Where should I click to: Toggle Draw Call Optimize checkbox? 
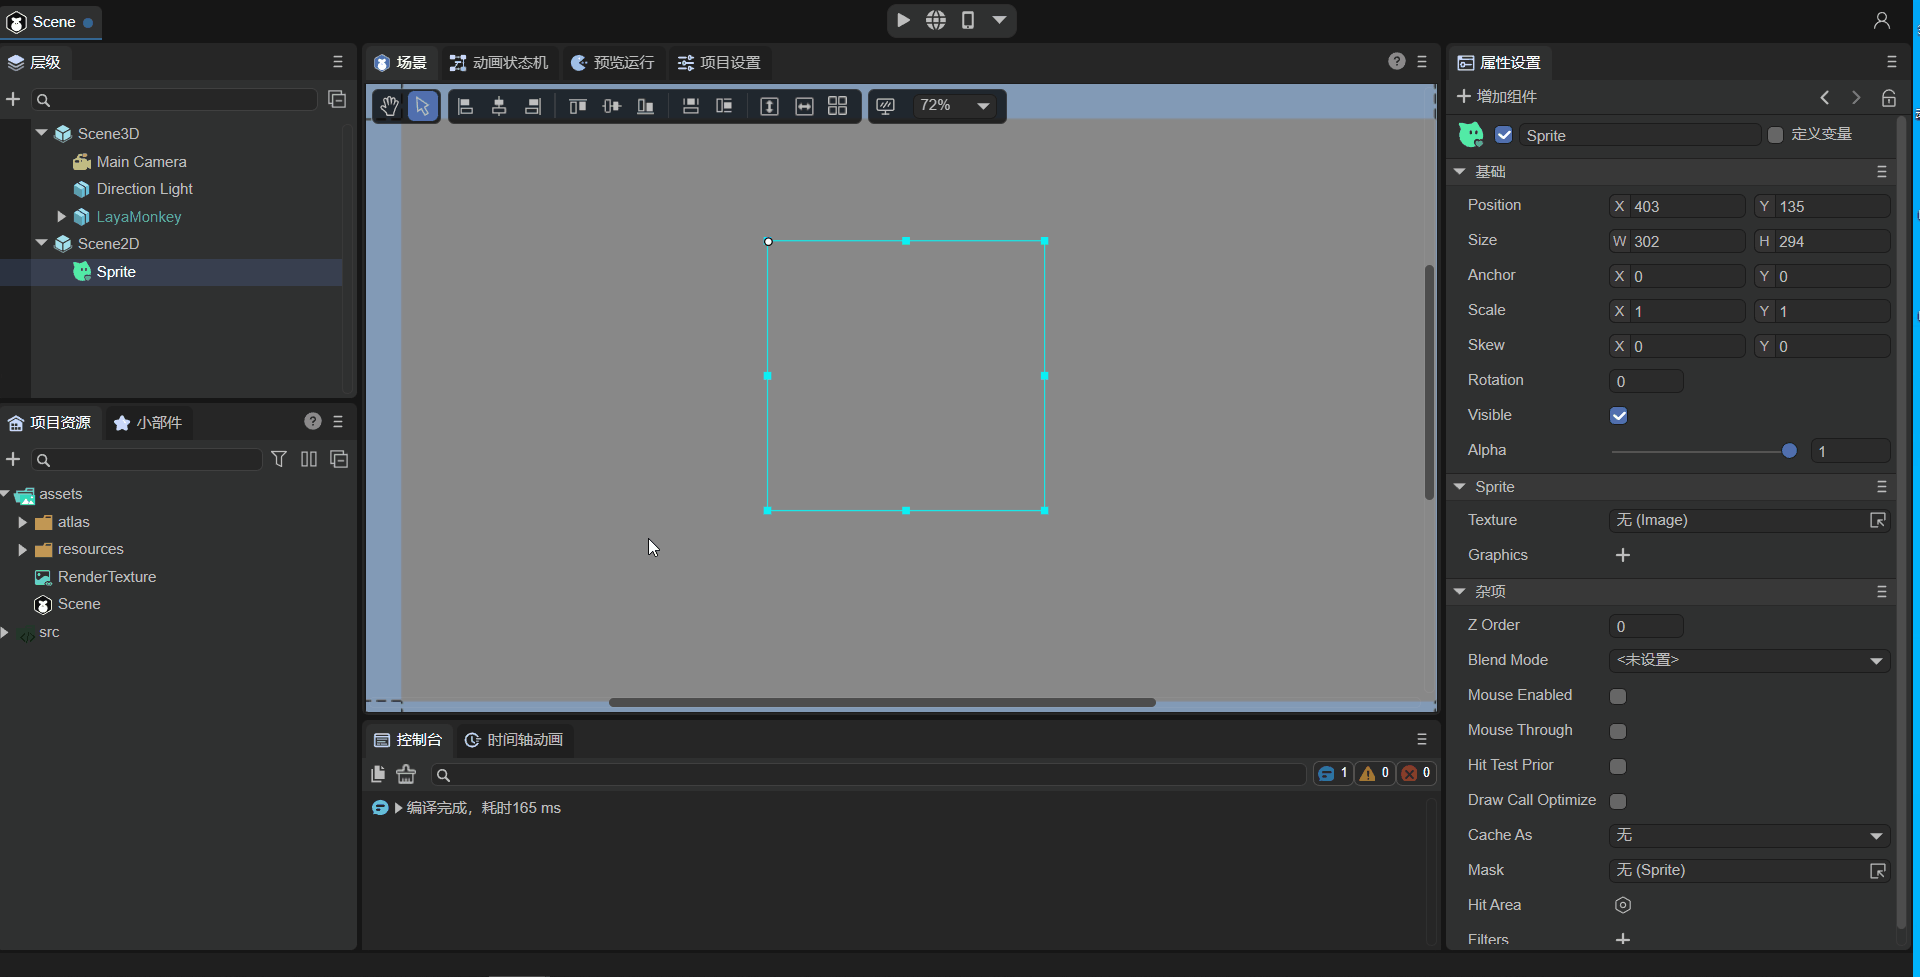pos(1618,801)
